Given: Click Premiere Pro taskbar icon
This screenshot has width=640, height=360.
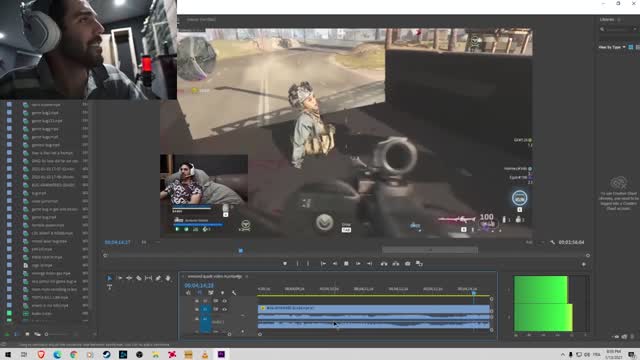Looking at the screenshot, I should [221, 354].
